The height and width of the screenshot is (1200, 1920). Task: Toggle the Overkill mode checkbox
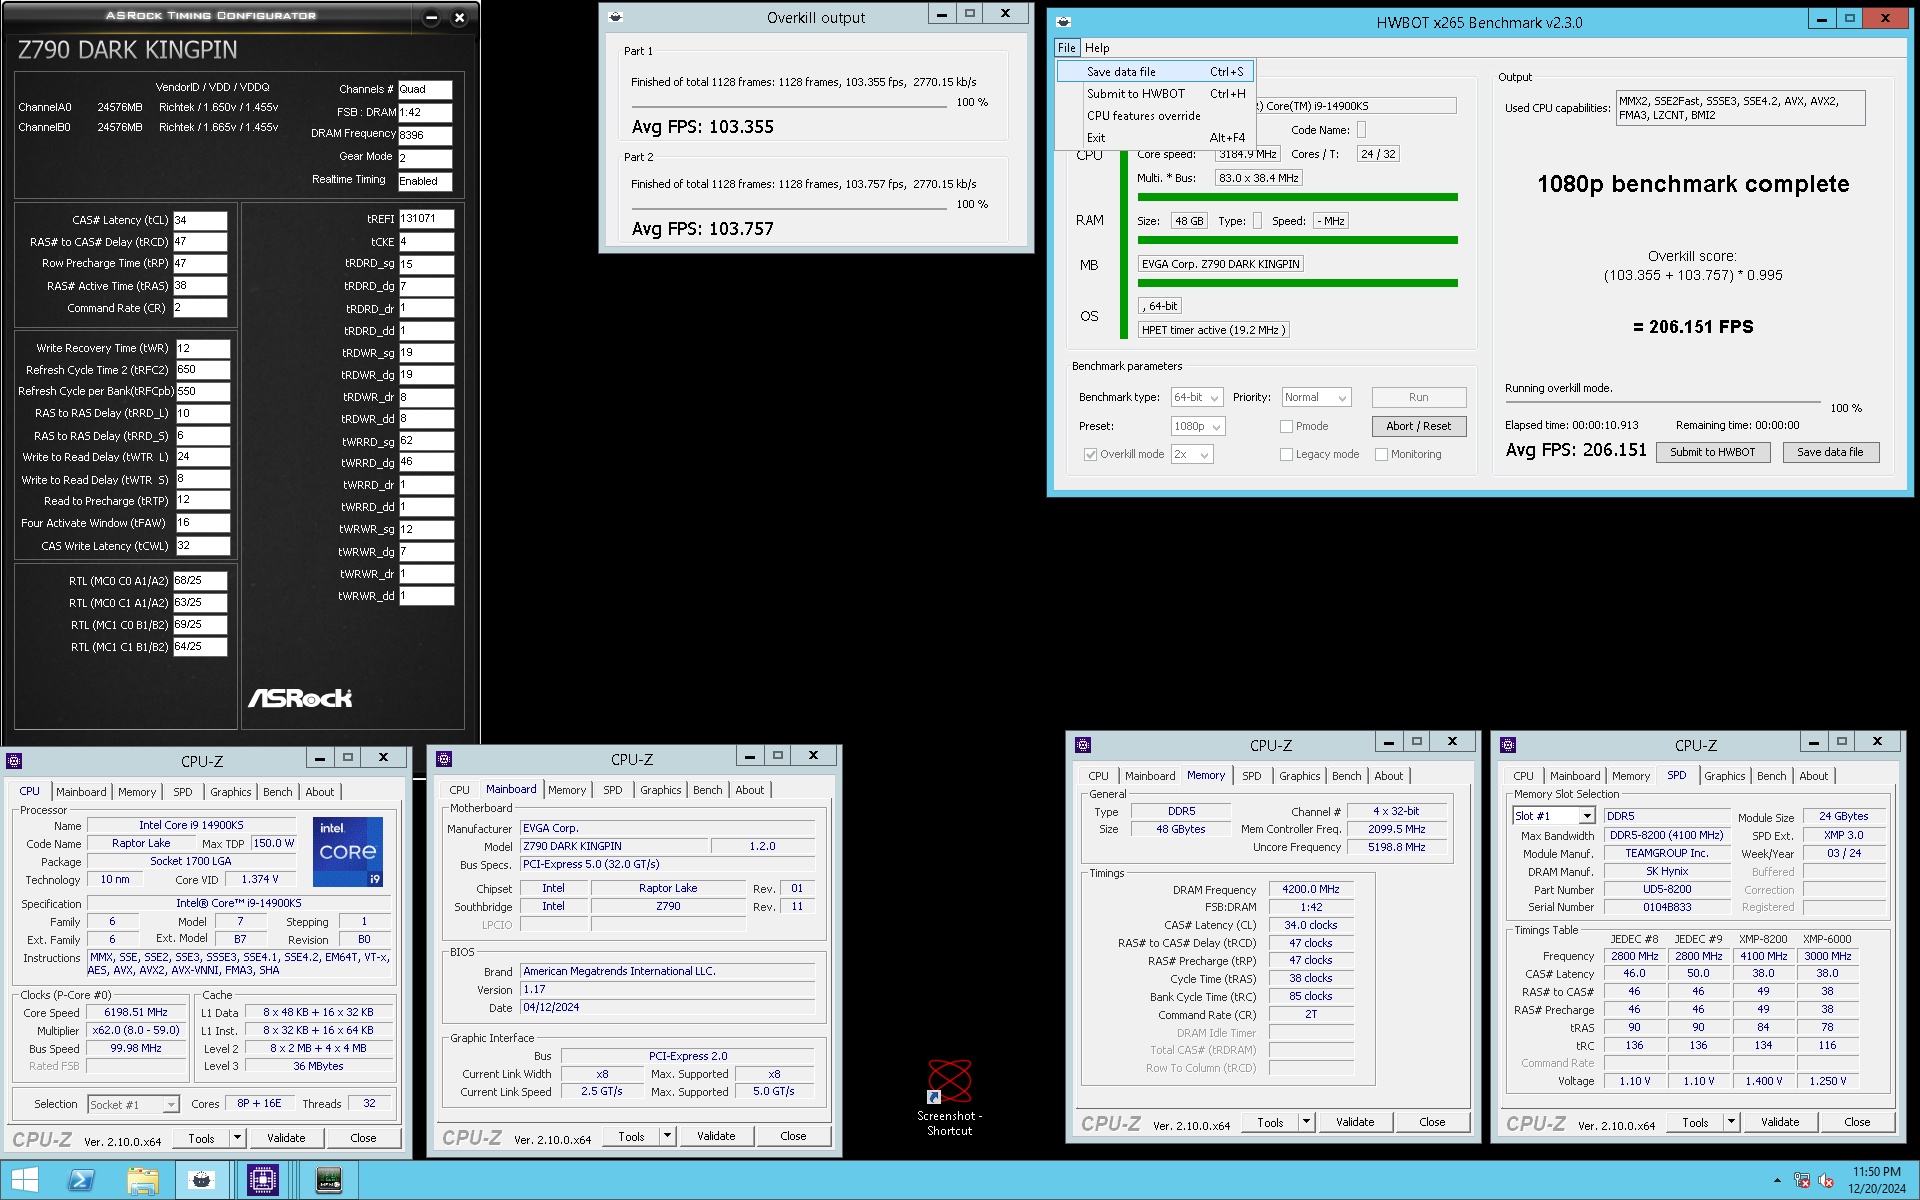pyautogui.click(x=1090, y=454)
